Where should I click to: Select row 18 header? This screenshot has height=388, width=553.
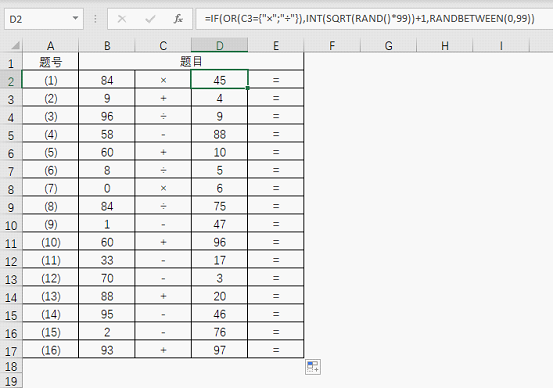coord(11,366)
